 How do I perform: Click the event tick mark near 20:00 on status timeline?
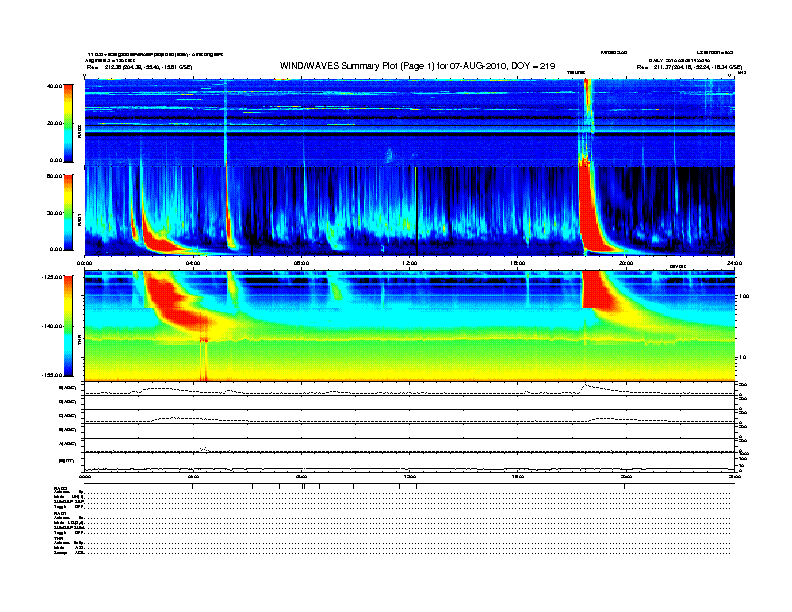click(624, 486)
